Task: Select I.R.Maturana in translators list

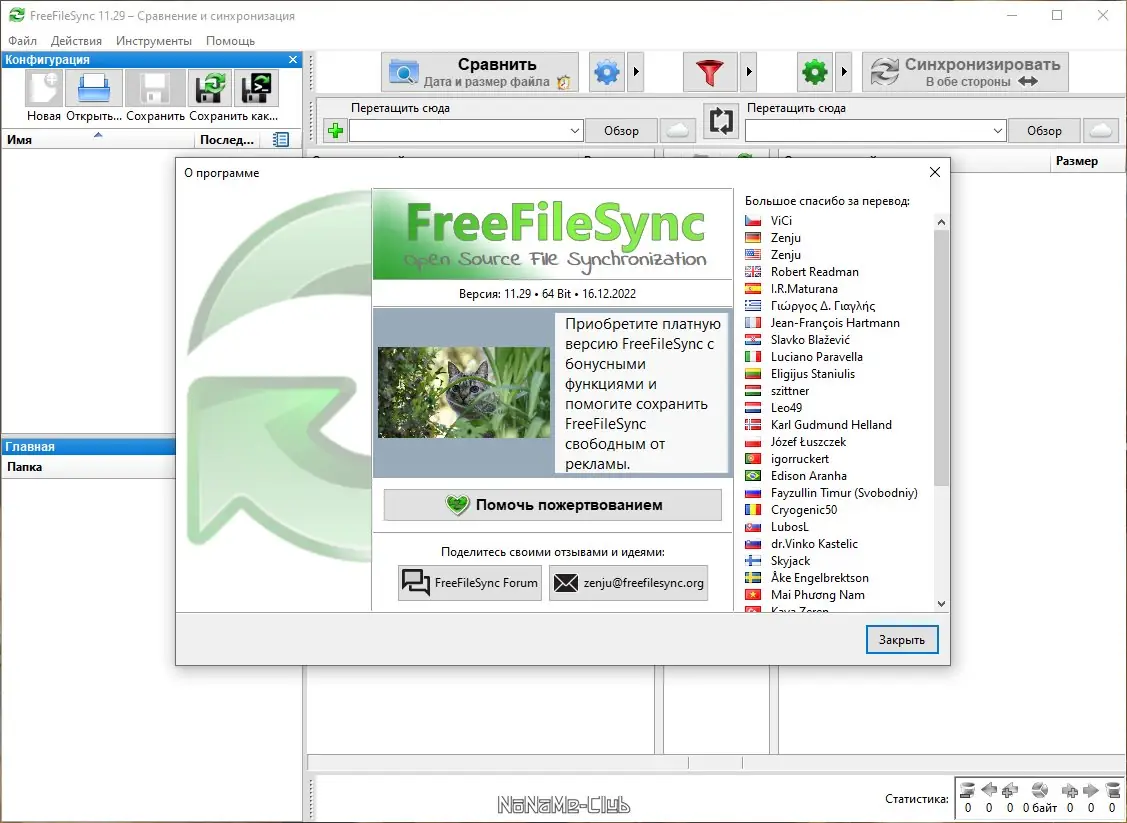Action: click(804, 289)
